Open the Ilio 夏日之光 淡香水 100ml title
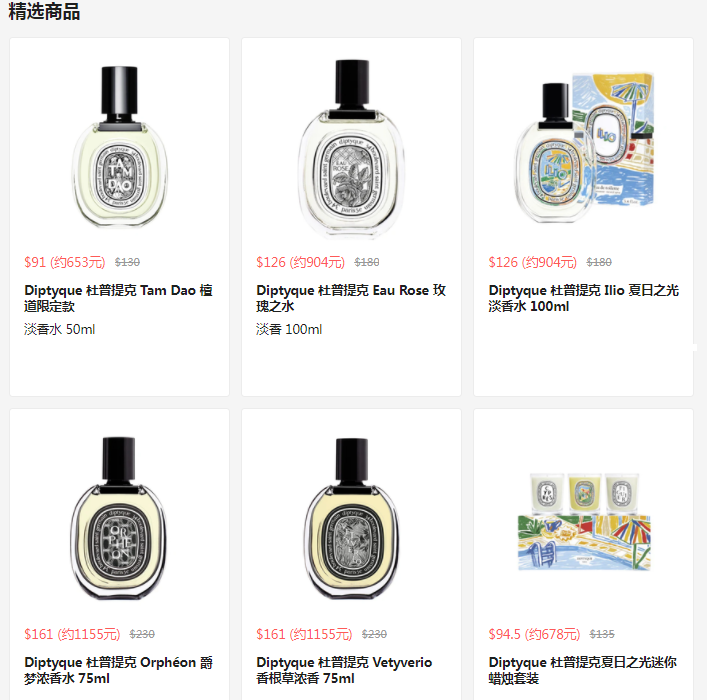This screenshot has width=707, height=700. pos(583,298)
